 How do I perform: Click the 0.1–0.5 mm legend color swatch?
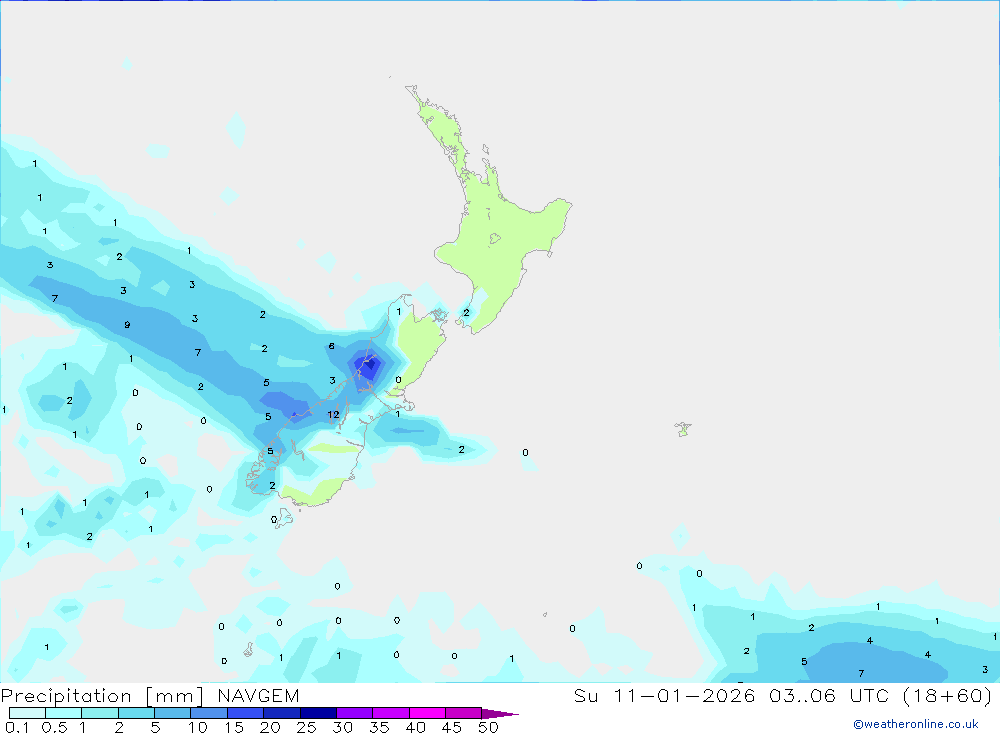pos(27,713)
